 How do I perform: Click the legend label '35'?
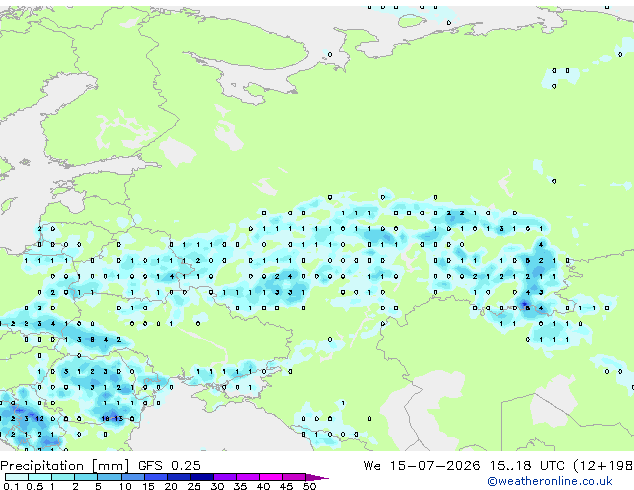click(240, 486)
